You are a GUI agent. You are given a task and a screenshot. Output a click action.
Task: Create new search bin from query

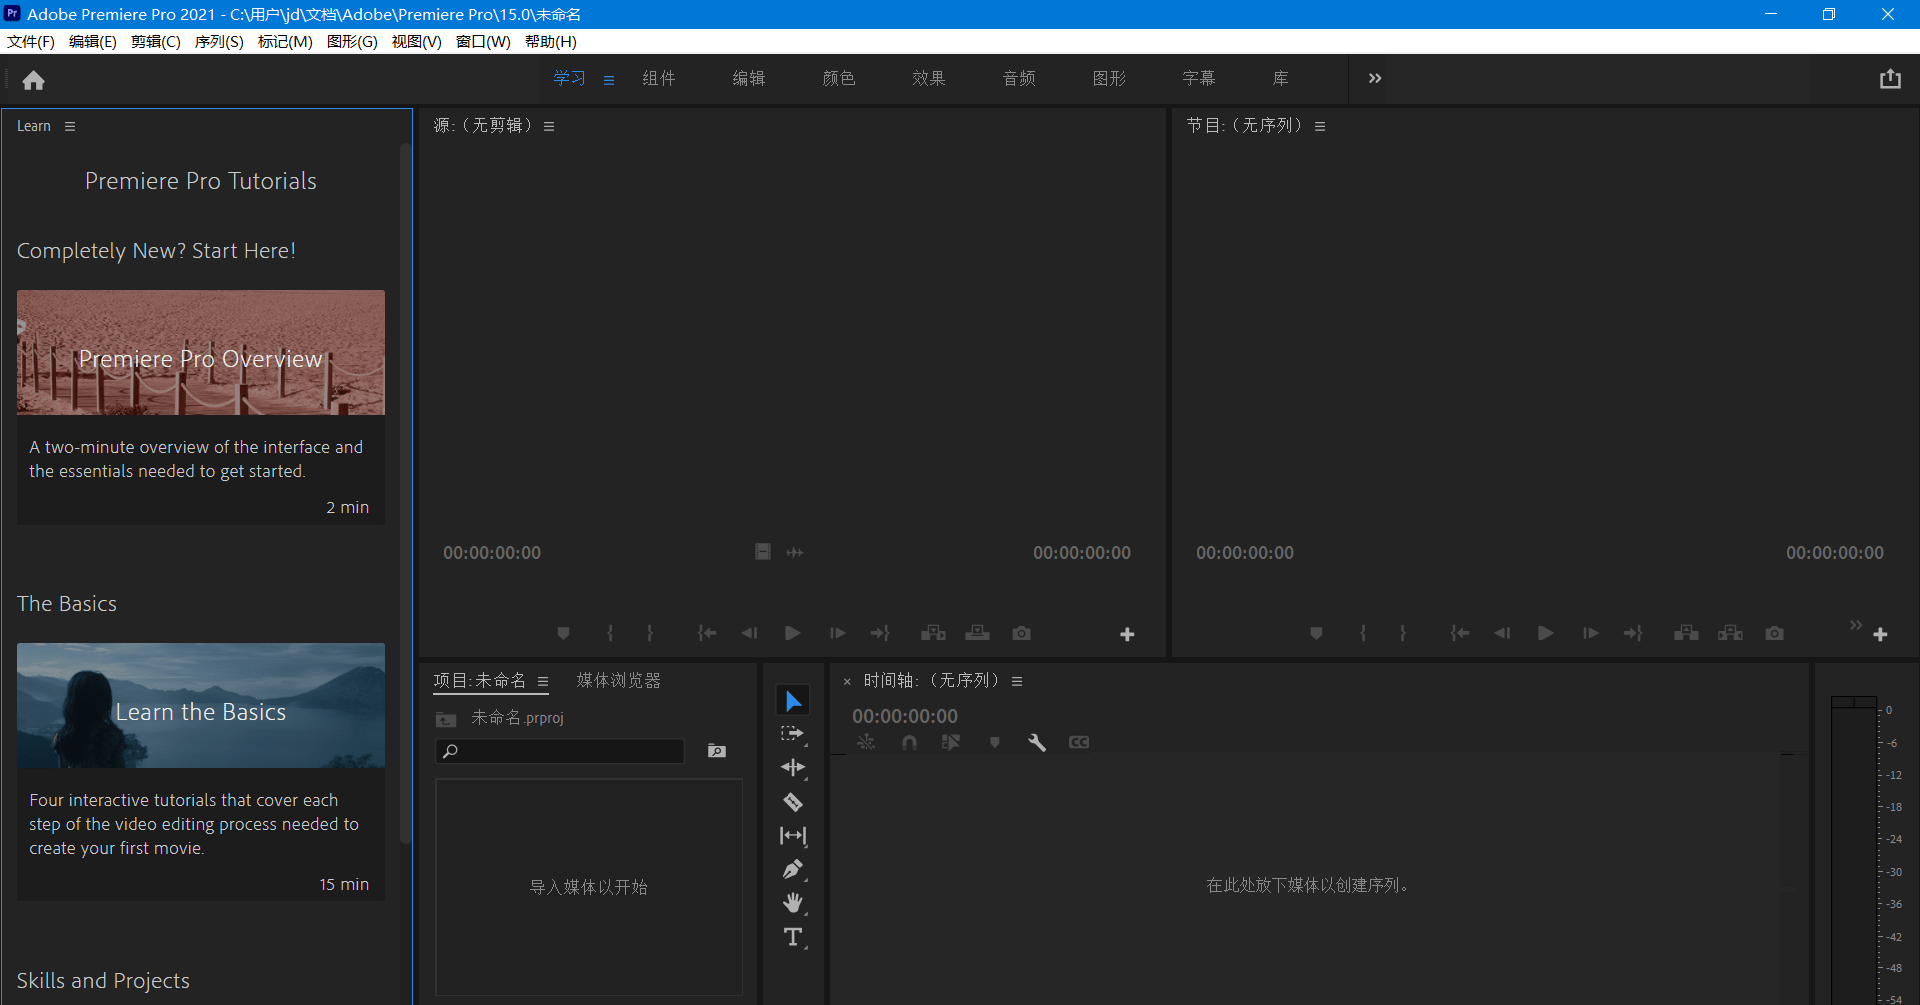pos(716,751)
